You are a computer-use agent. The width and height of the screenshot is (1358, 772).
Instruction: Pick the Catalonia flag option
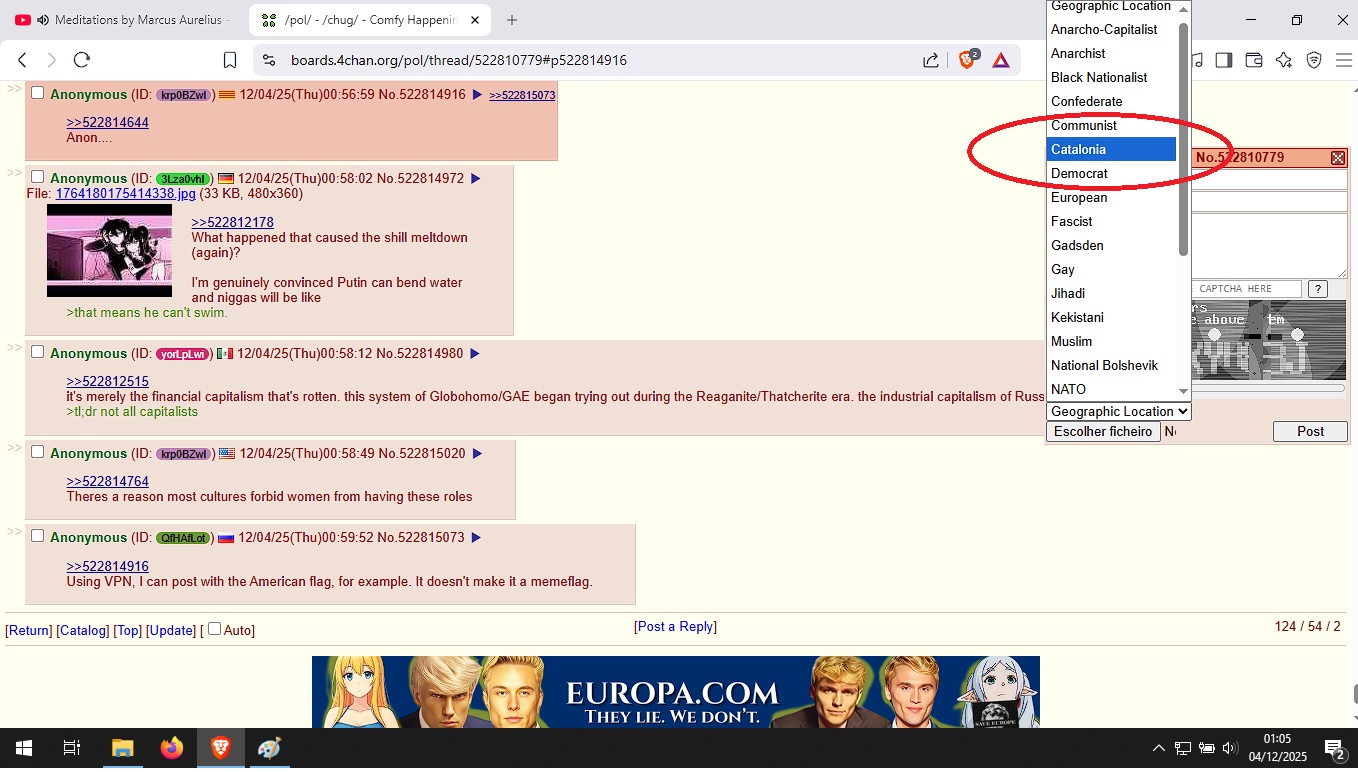point(1111,149)
